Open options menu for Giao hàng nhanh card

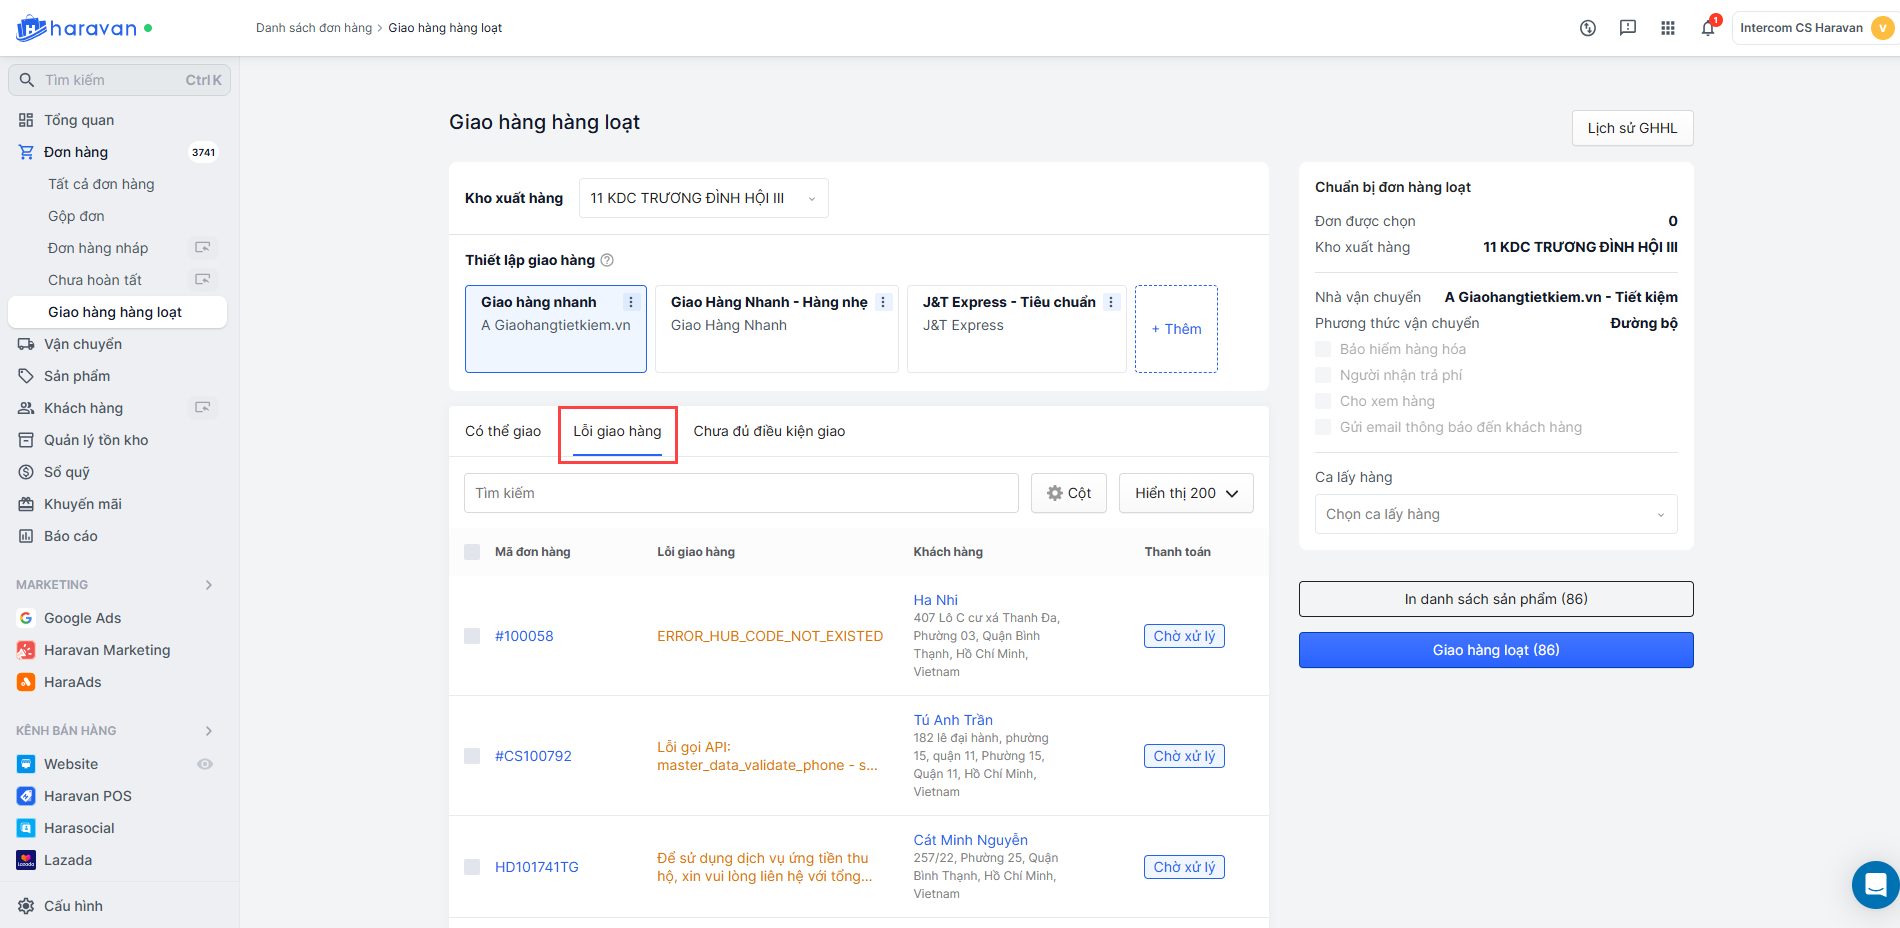(x=631, y=302)
